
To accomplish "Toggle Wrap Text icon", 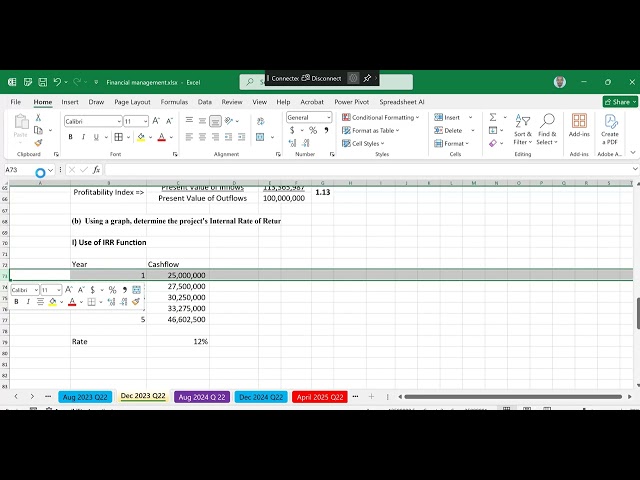I will point(260,121).
